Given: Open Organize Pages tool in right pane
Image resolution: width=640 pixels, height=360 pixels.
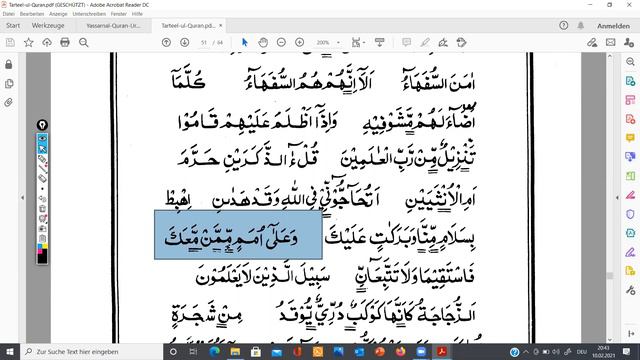Looking at the screenshot, I should [630, 100].
